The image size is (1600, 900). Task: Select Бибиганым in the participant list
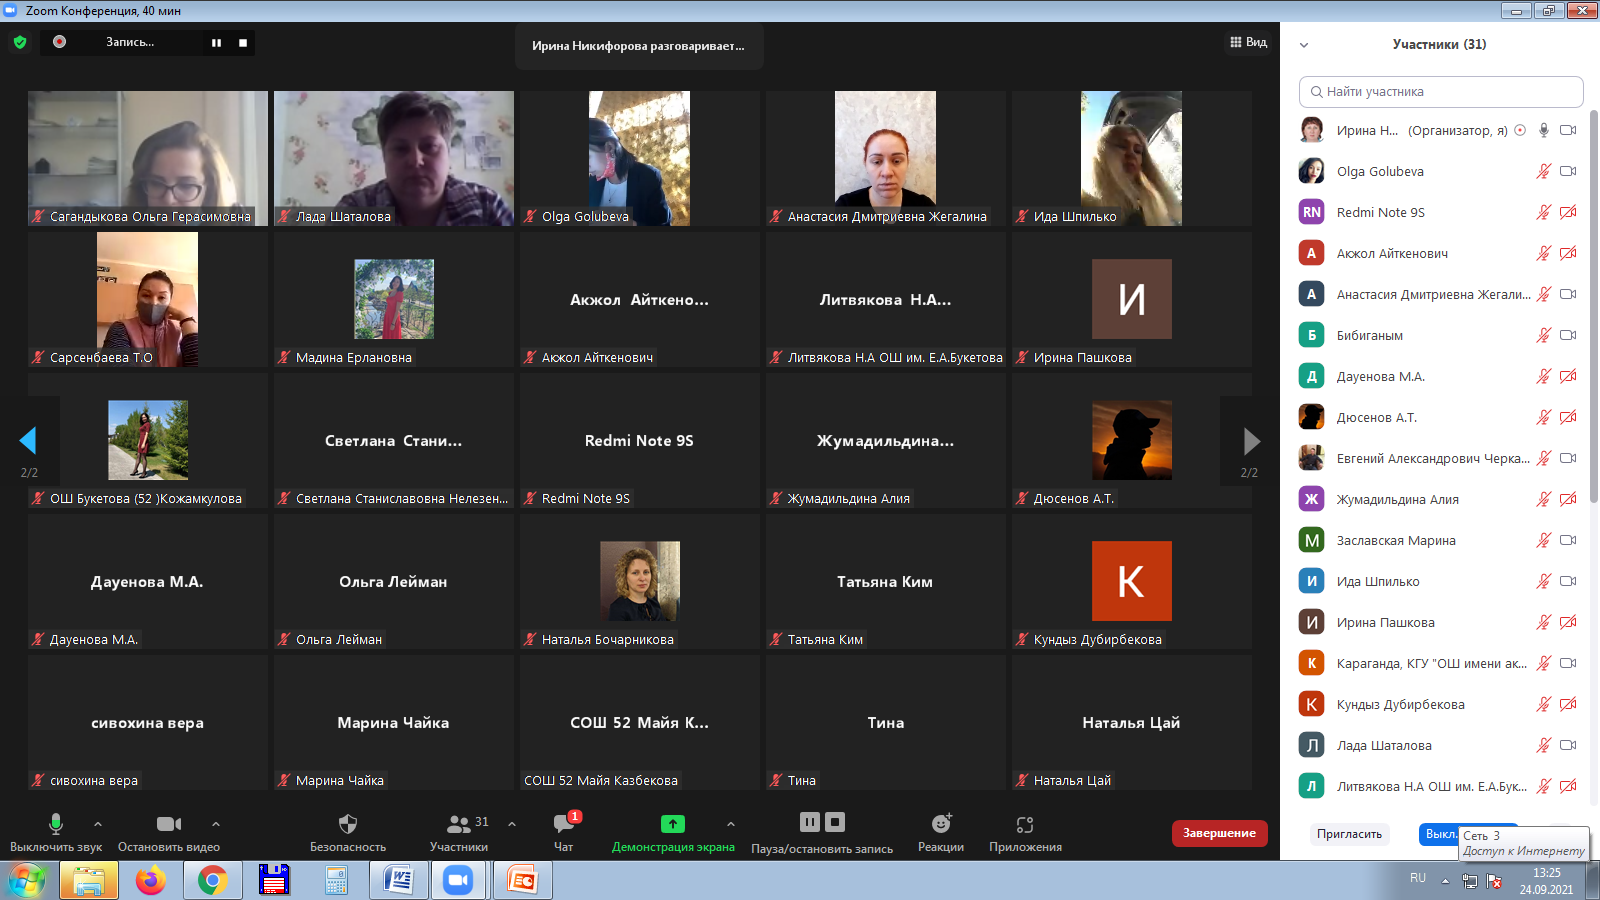pos(1370,335)
